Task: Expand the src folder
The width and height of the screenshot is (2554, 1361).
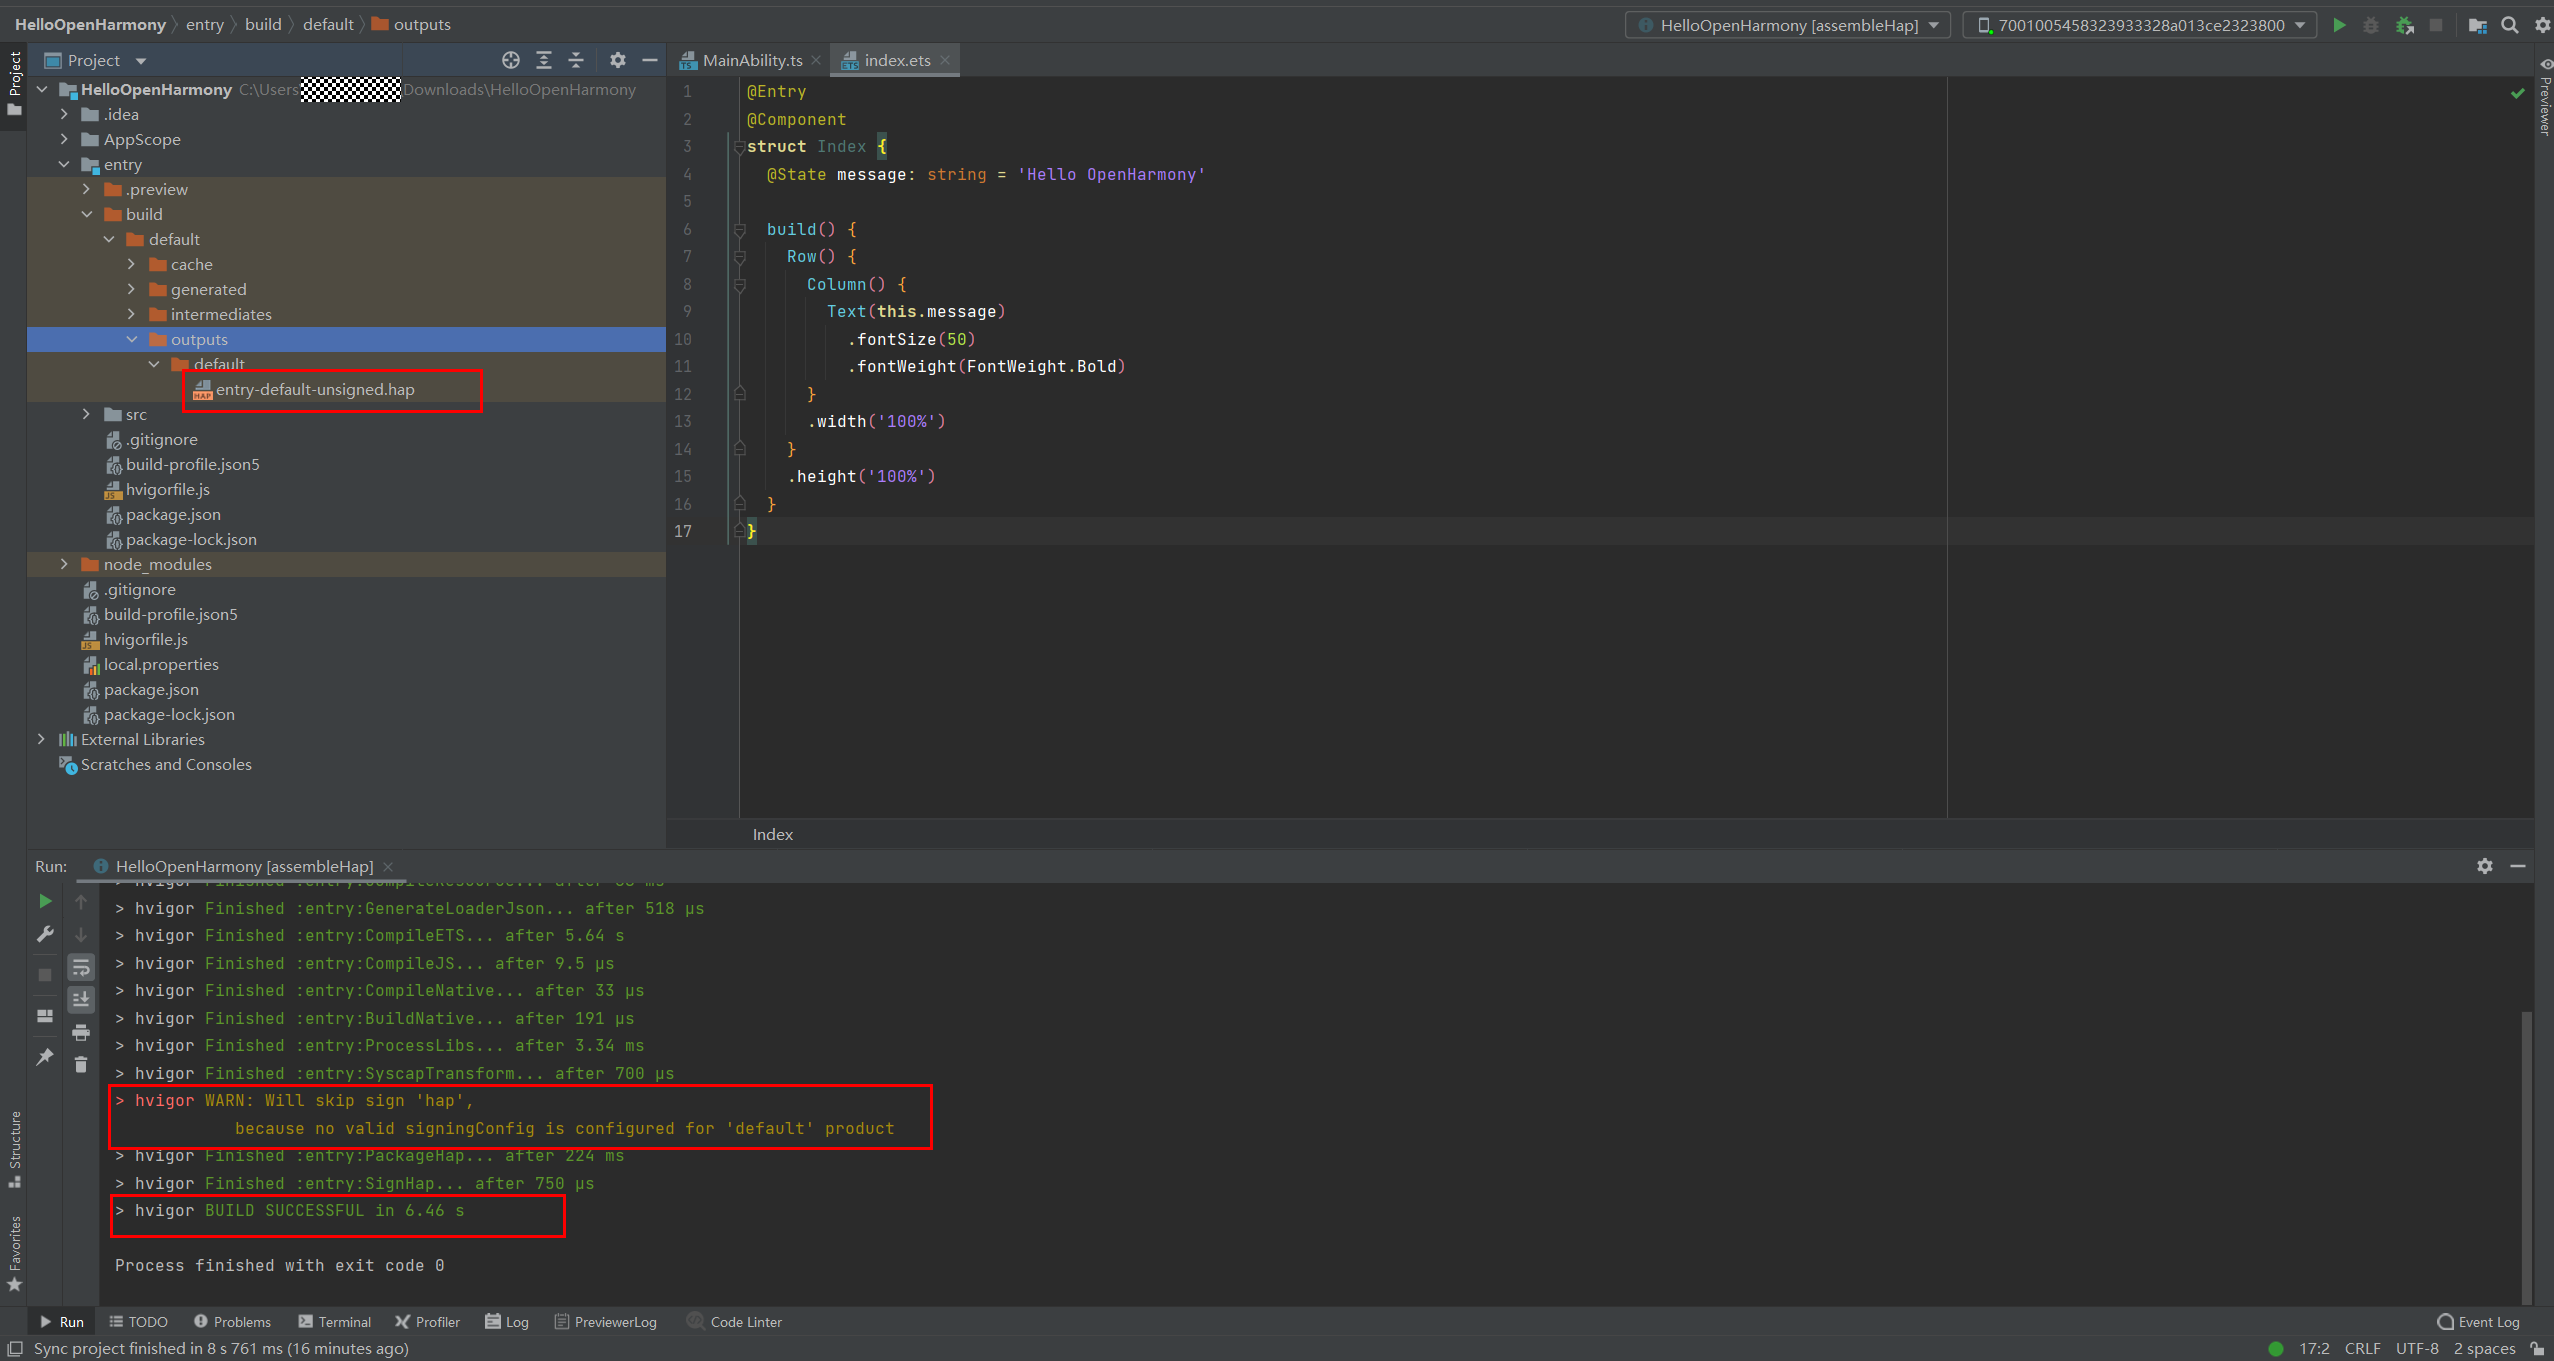Action: 86,414
